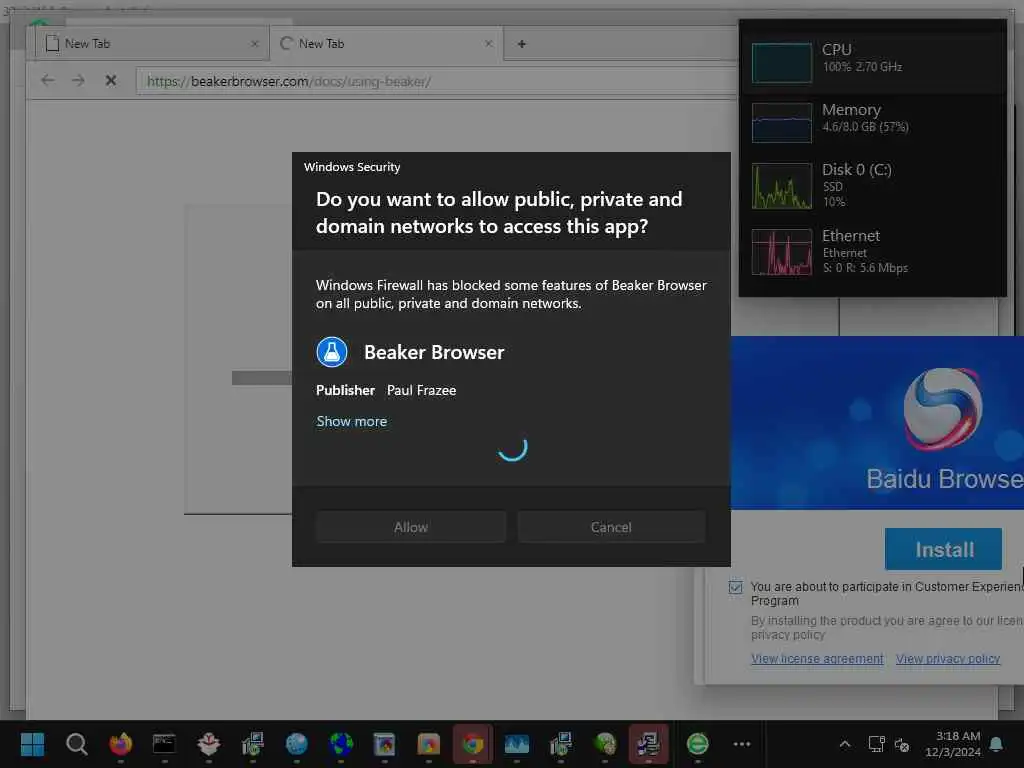Image resolution: width=1024 pixels, height=768 pixels.
Task: Select the first New Tab in Beaker
Action: (x=151, y=44)
